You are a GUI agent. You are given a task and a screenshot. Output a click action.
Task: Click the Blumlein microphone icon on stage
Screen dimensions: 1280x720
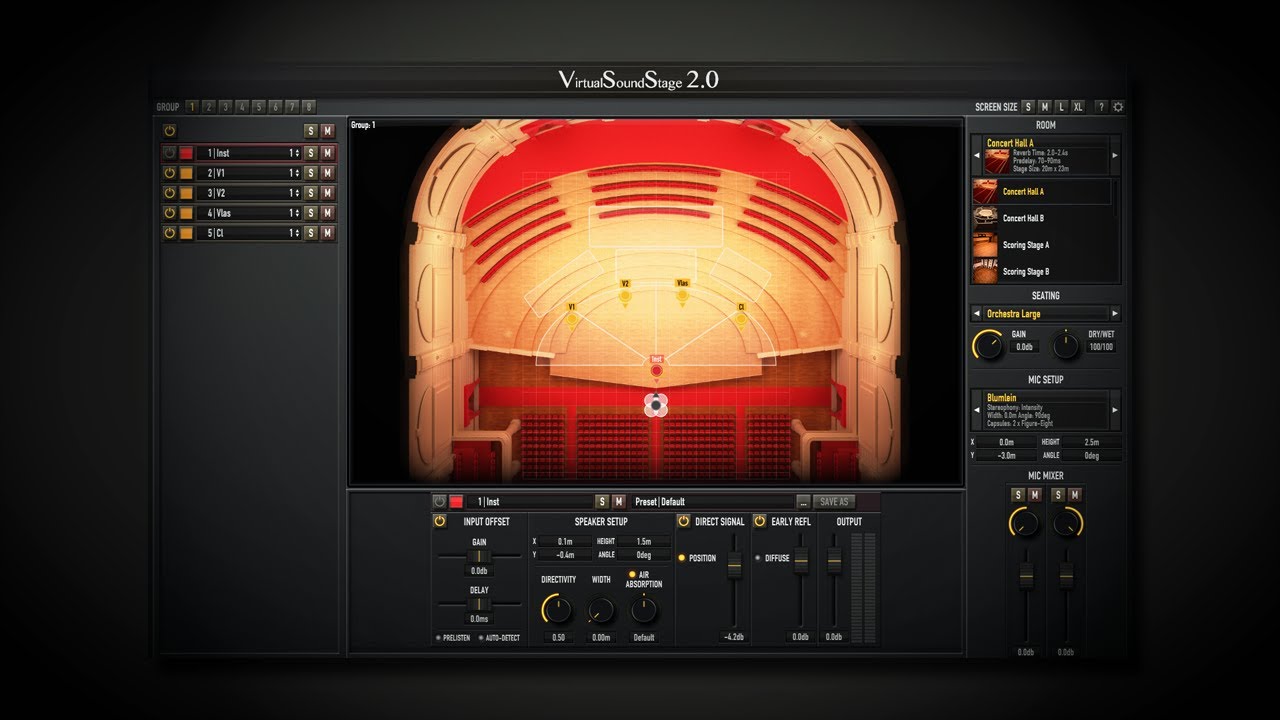[x=656, y=405]
